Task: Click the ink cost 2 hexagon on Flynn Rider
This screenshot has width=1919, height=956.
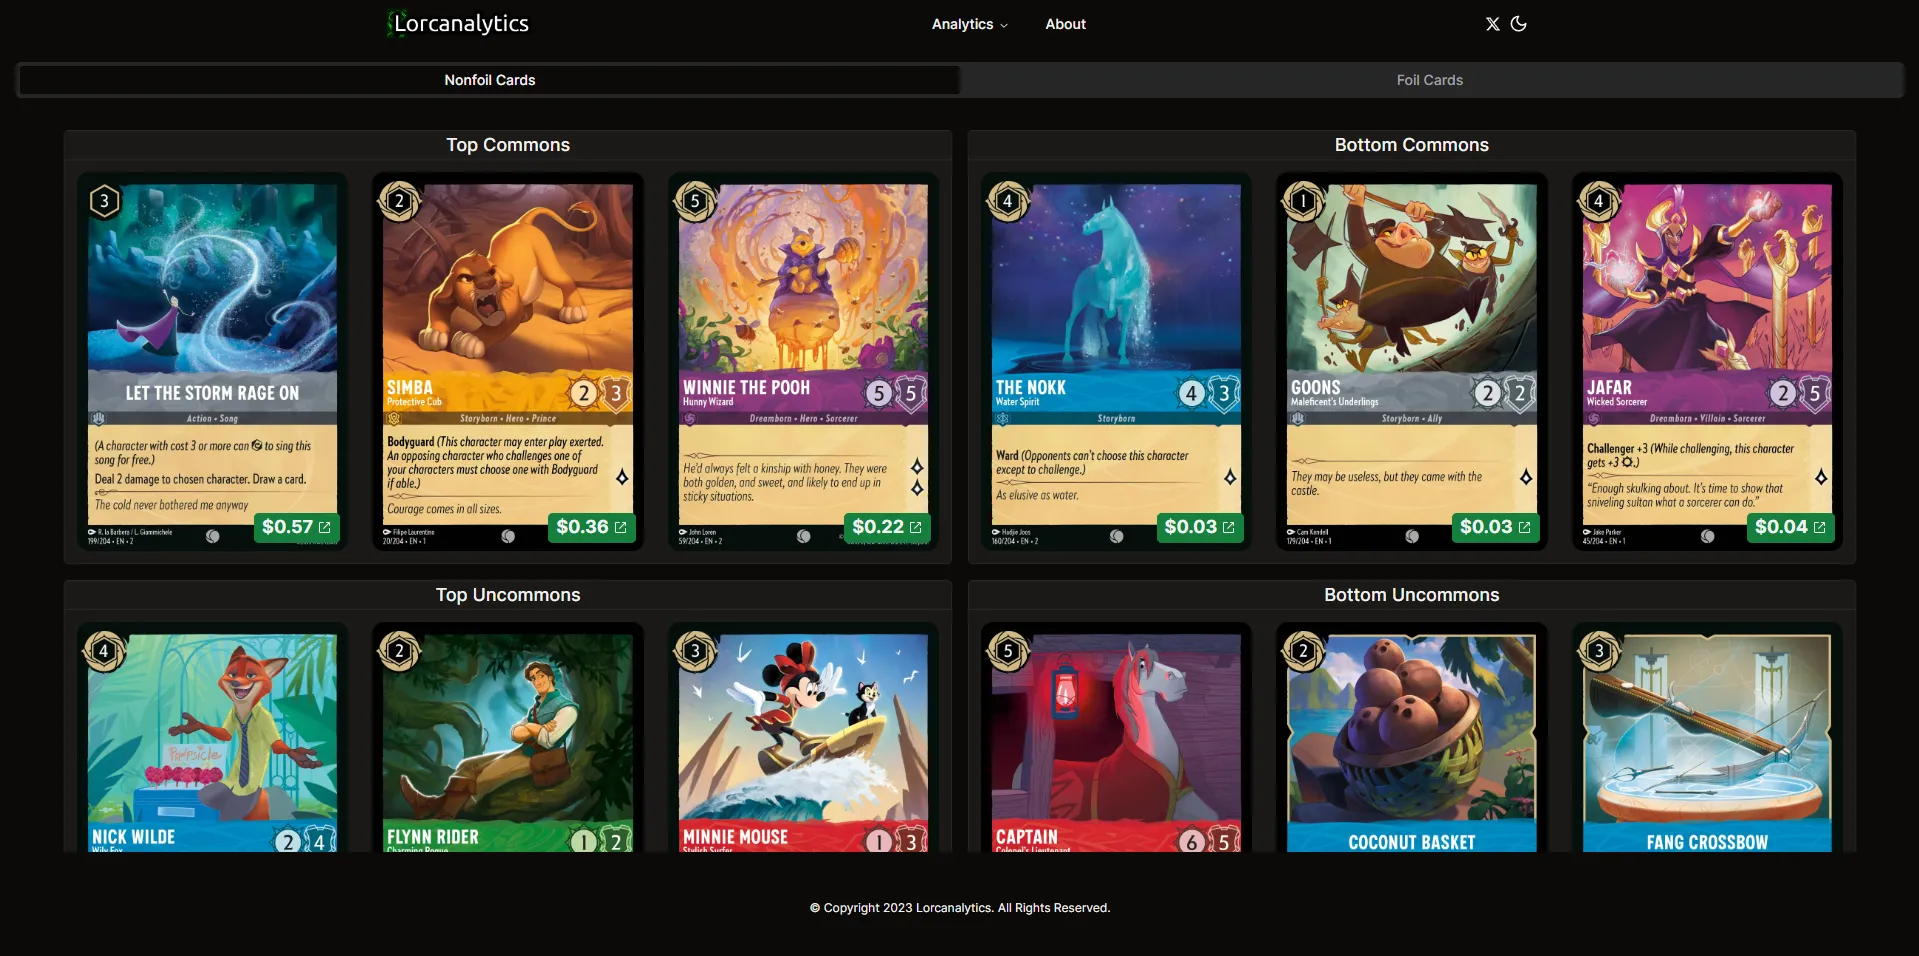Action: (399, 651)
